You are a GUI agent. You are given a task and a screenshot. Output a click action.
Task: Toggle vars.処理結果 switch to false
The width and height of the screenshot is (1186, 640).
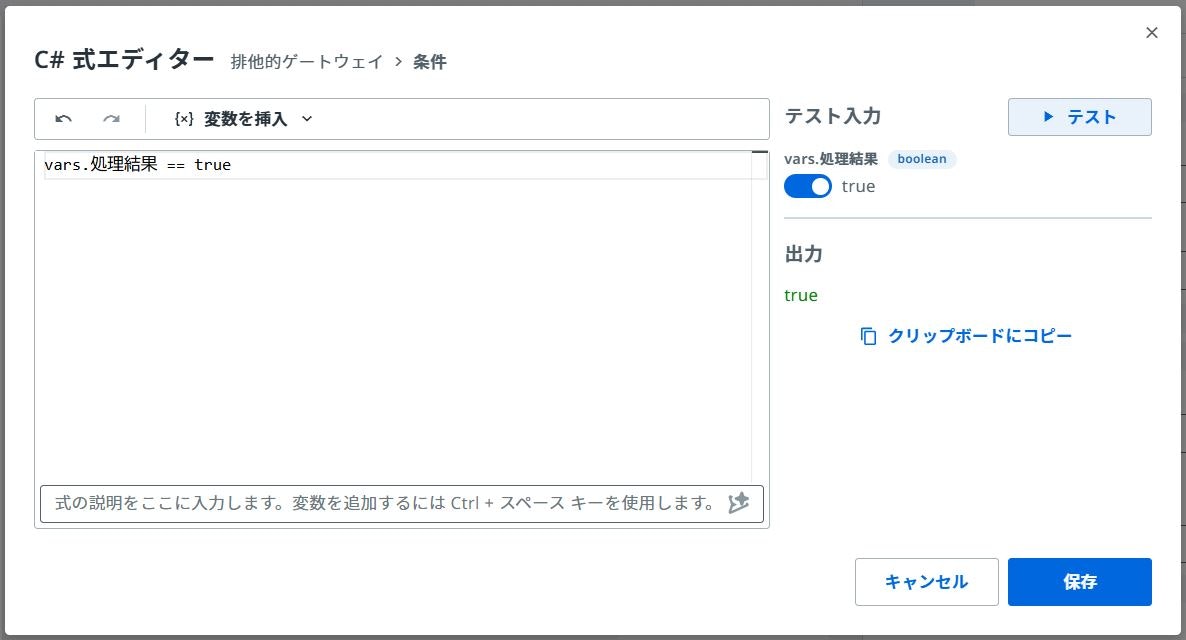808,186
